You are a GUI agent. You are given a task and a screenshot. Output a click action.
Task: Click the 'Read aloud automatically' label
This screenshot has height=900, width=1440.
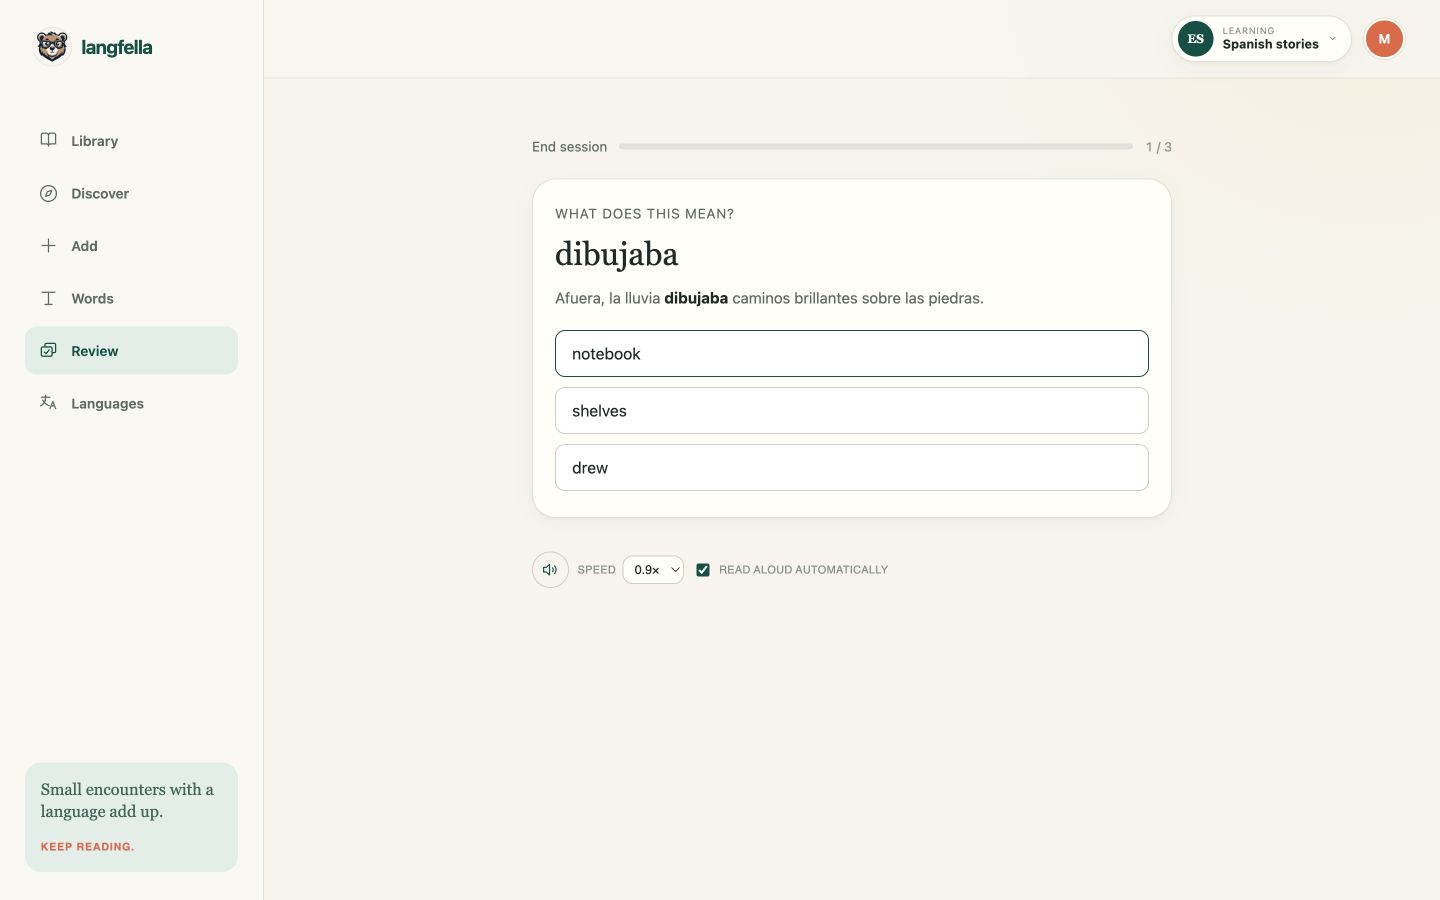(x=803, y=570)
